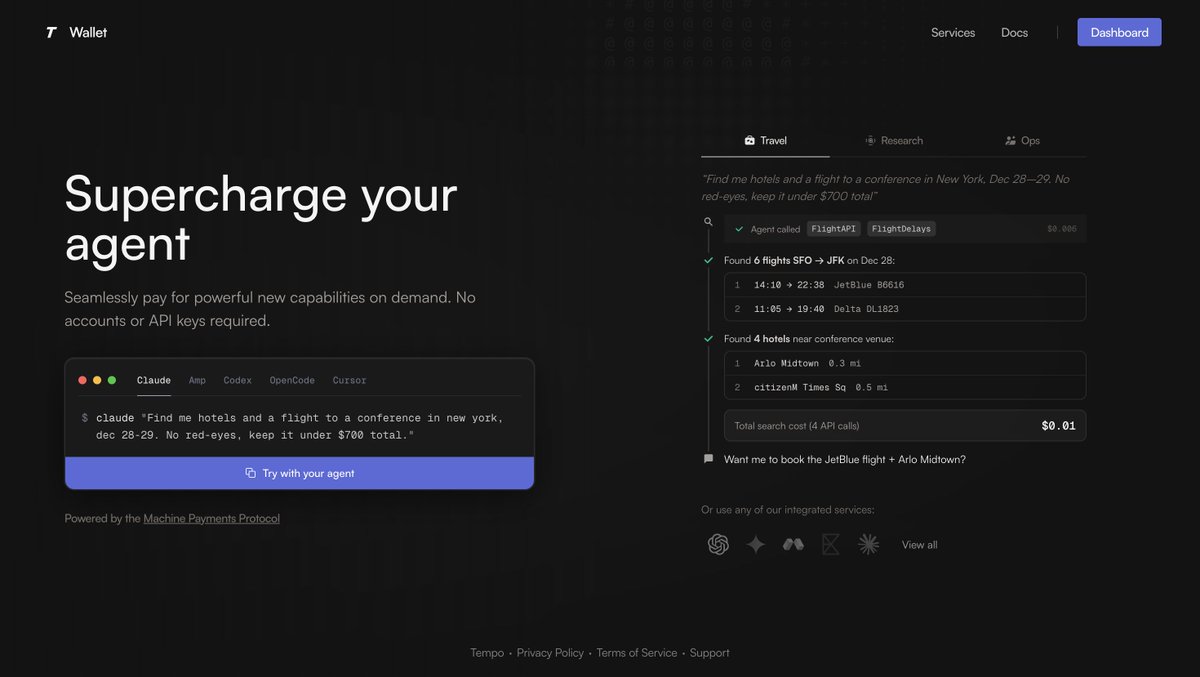Click the Supercharge your agent heading
Image resolution: width=1200 pixels, height=677 pixels.
click(261, 218)
